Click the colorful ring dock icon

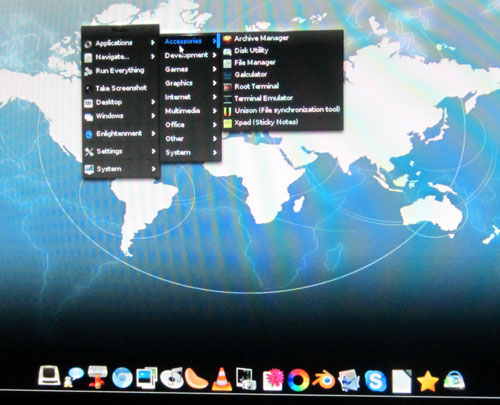point(298,380)
